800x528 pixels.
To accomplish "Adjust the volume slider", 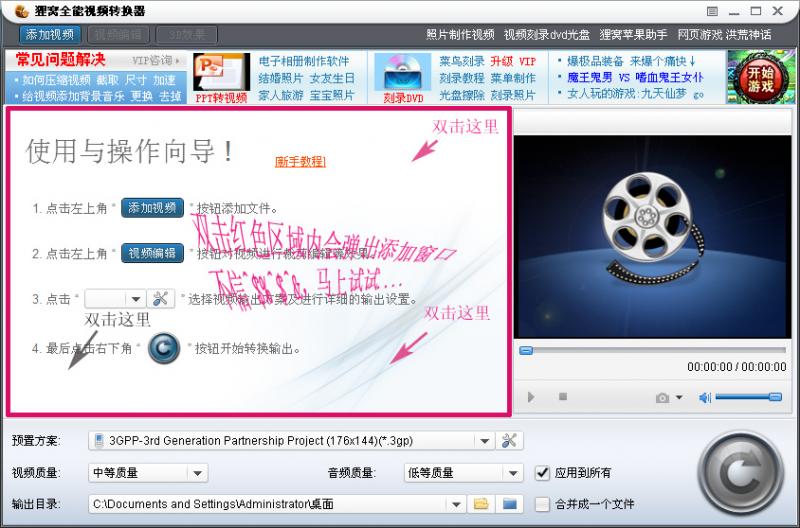I will [748, 397].
